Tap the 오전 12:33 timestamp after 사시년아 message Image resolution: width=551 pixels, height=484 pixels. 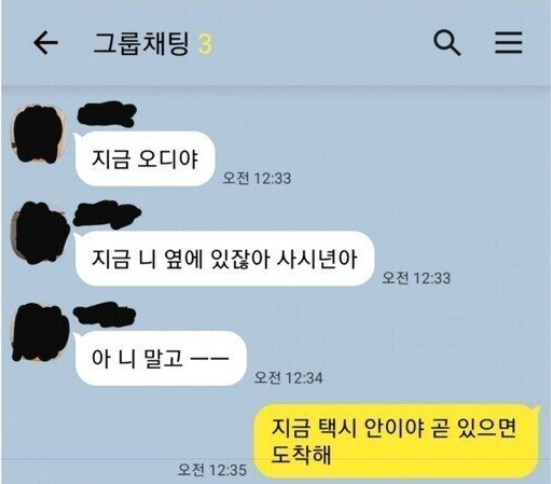pos(416,278)
